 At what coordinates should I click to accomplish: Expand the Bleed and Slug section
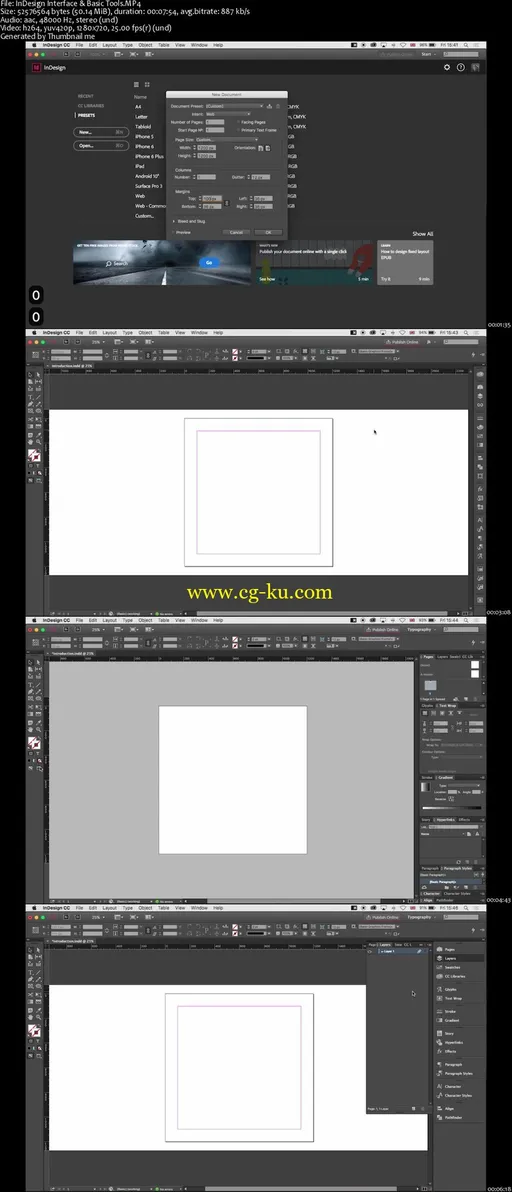point(174,221)
